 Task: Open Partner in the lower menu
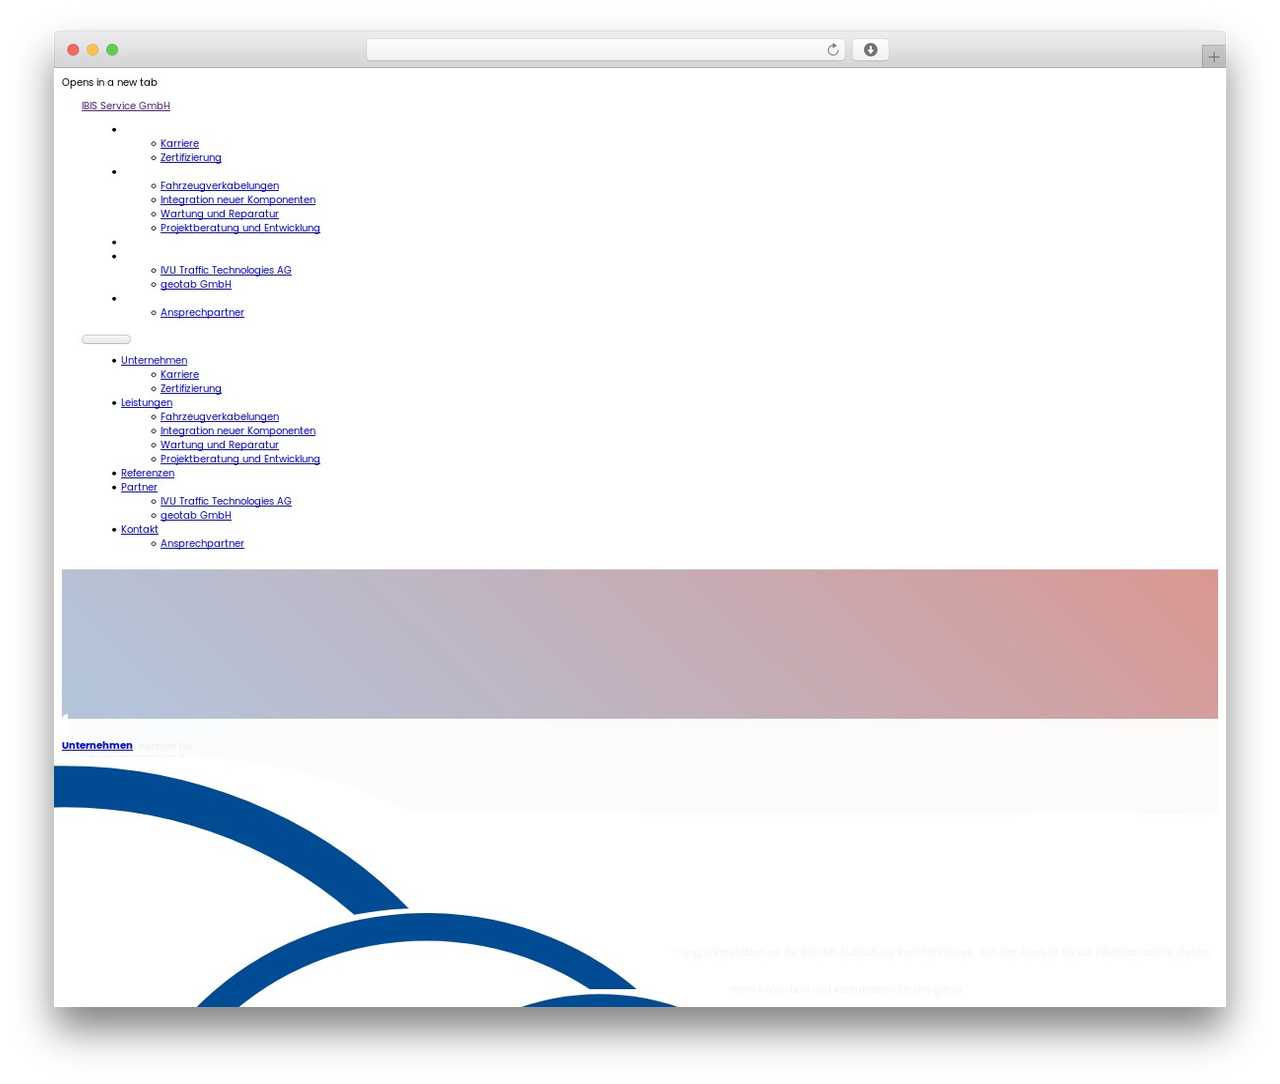[x=139, y=487]
